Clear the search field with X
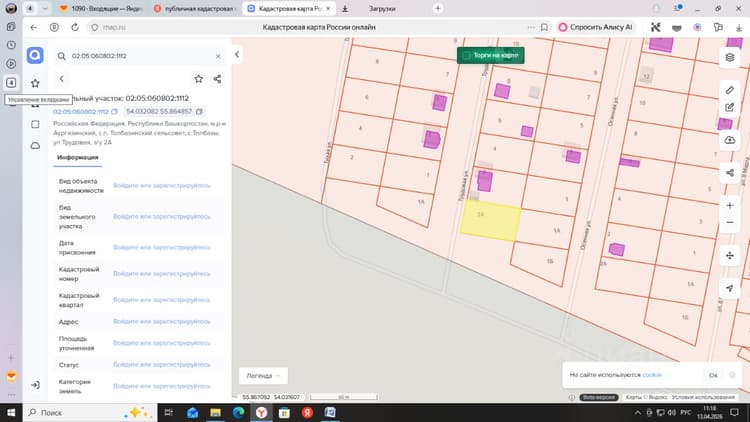Viewport: 750px width, 422px height. tap(218, 56)
